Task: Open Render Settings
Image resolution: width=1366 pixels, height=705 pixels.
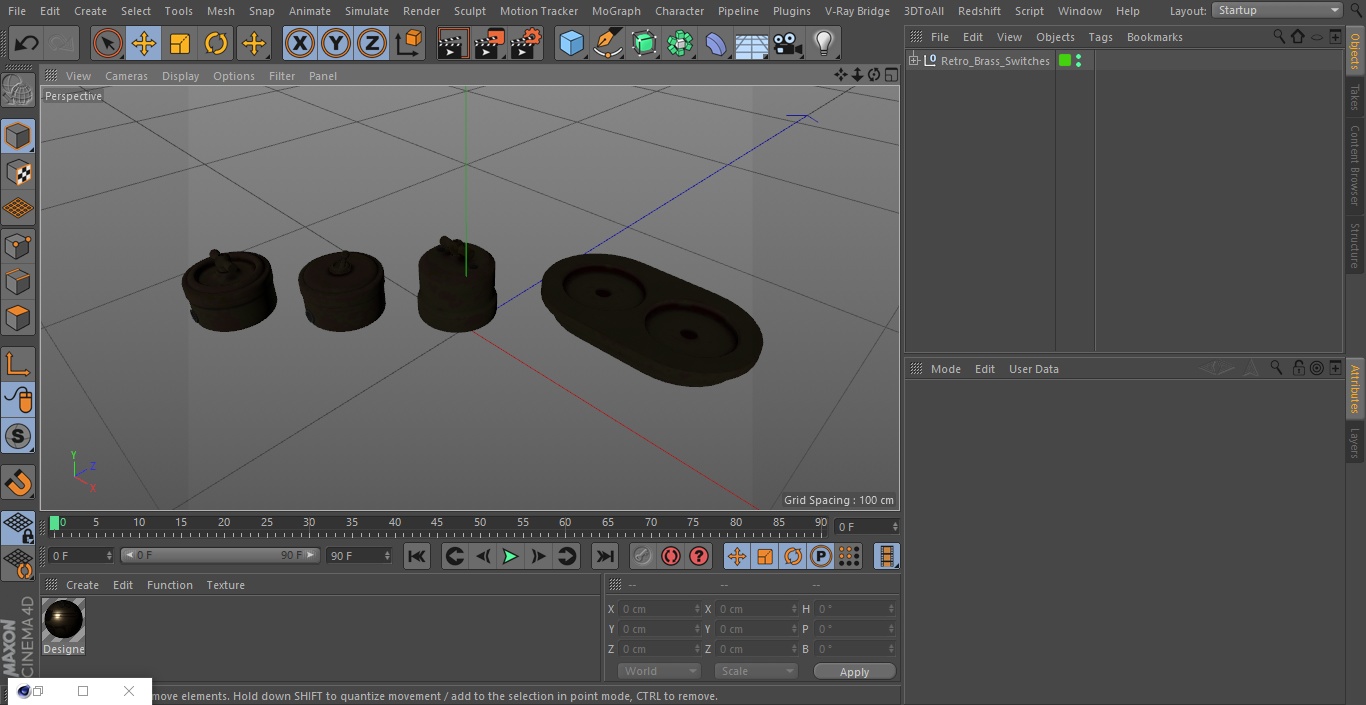Action: tap(526, 43)
